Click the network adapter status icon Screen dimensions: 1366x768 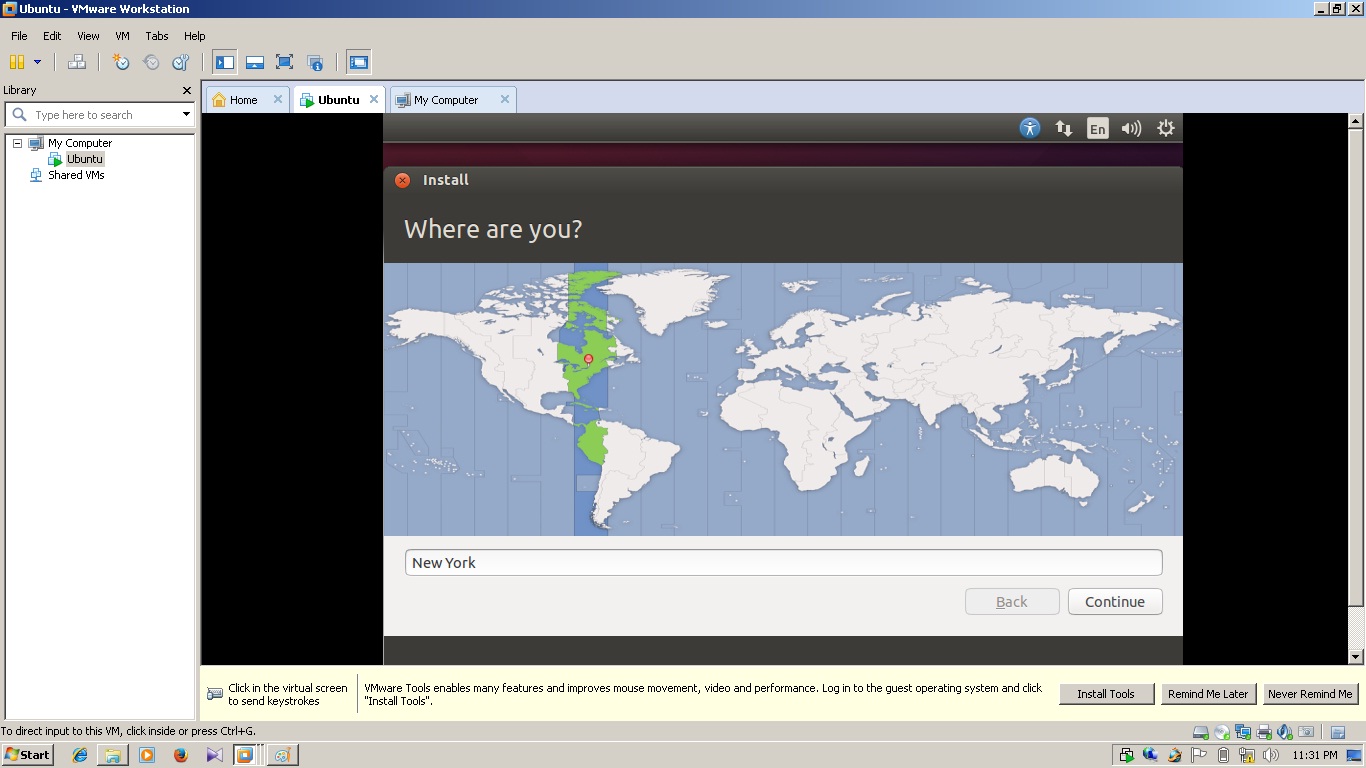[1243, 732]
